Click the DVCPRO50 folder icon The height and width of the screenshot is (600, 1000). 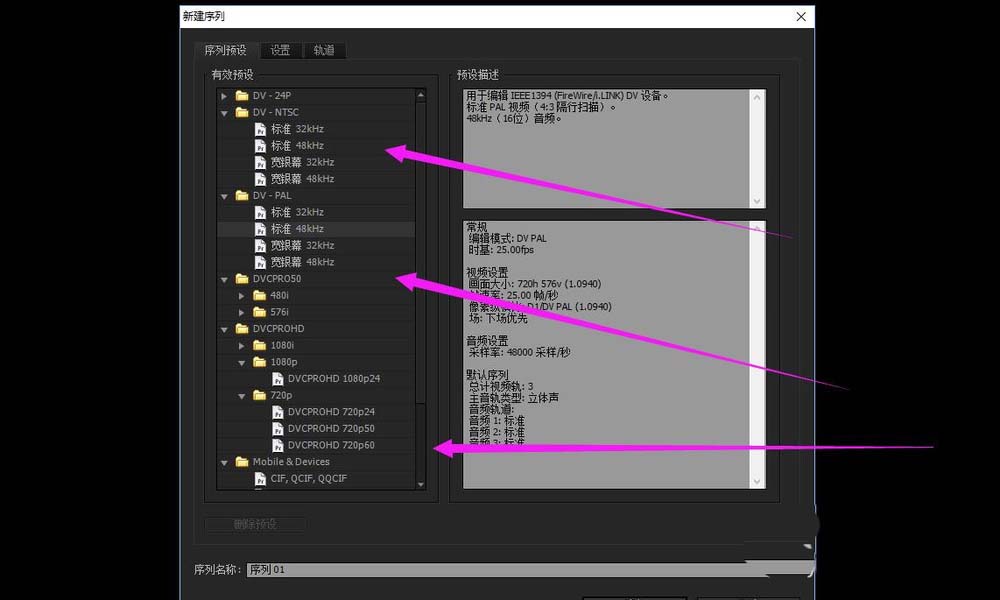240,278
